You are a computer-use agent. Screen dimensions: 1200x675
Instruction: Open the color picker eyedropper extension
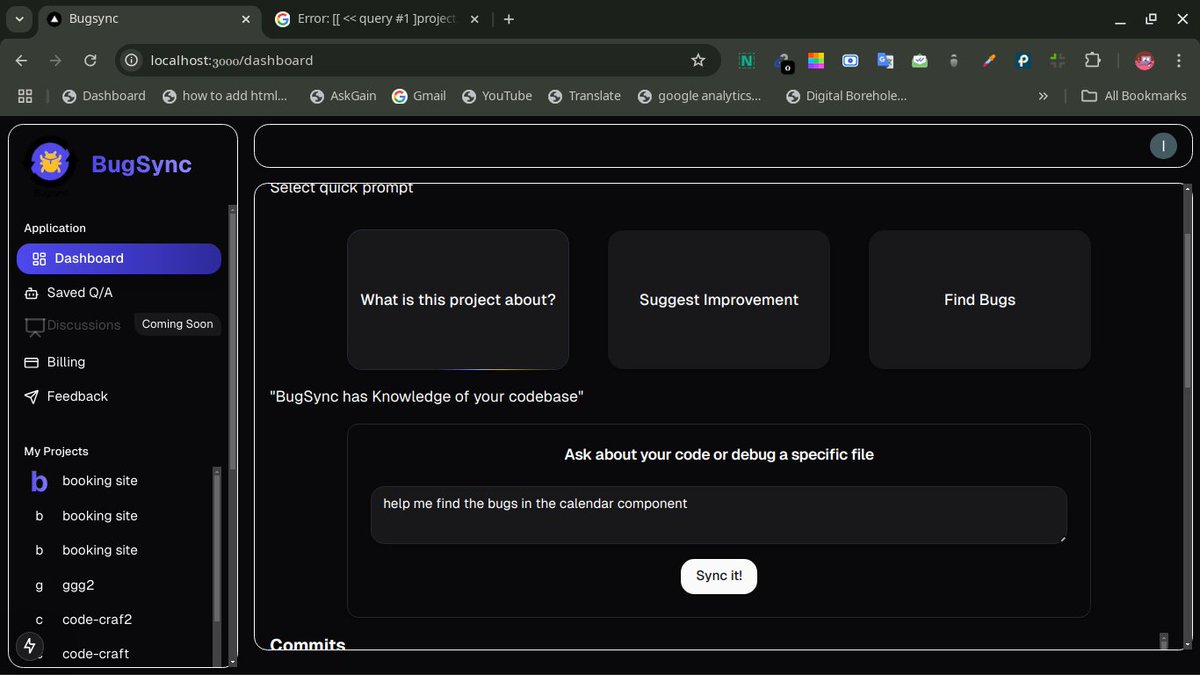[x=989, y=60]
